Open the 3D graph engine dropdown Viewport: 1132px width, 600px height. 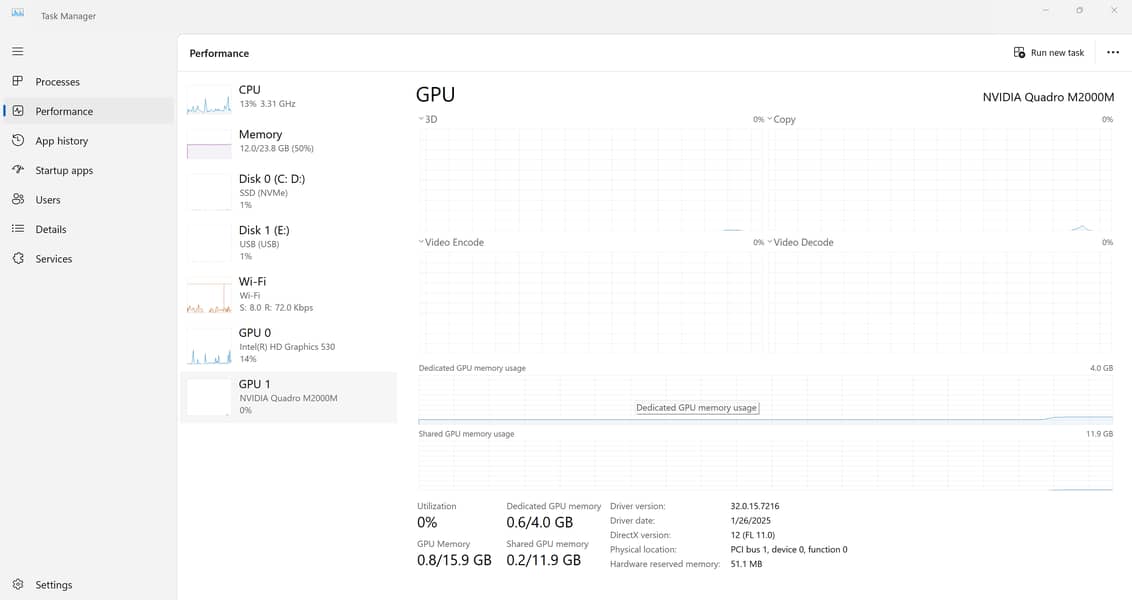[x=427, y=119]
